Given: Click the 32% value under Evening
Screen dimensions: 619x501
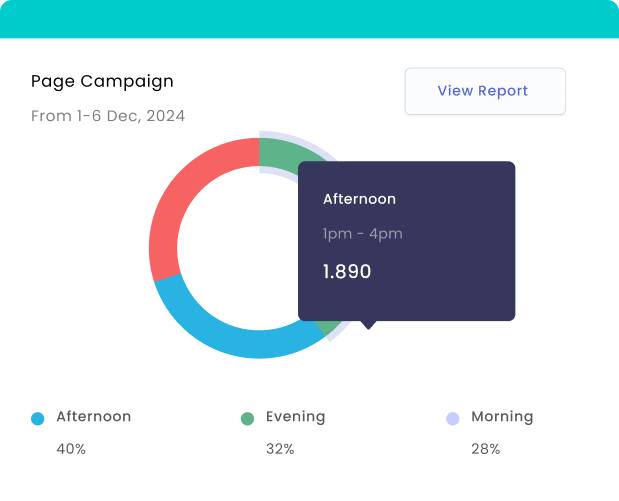Looking at the screenshot, I should click(x=280, y=449).
